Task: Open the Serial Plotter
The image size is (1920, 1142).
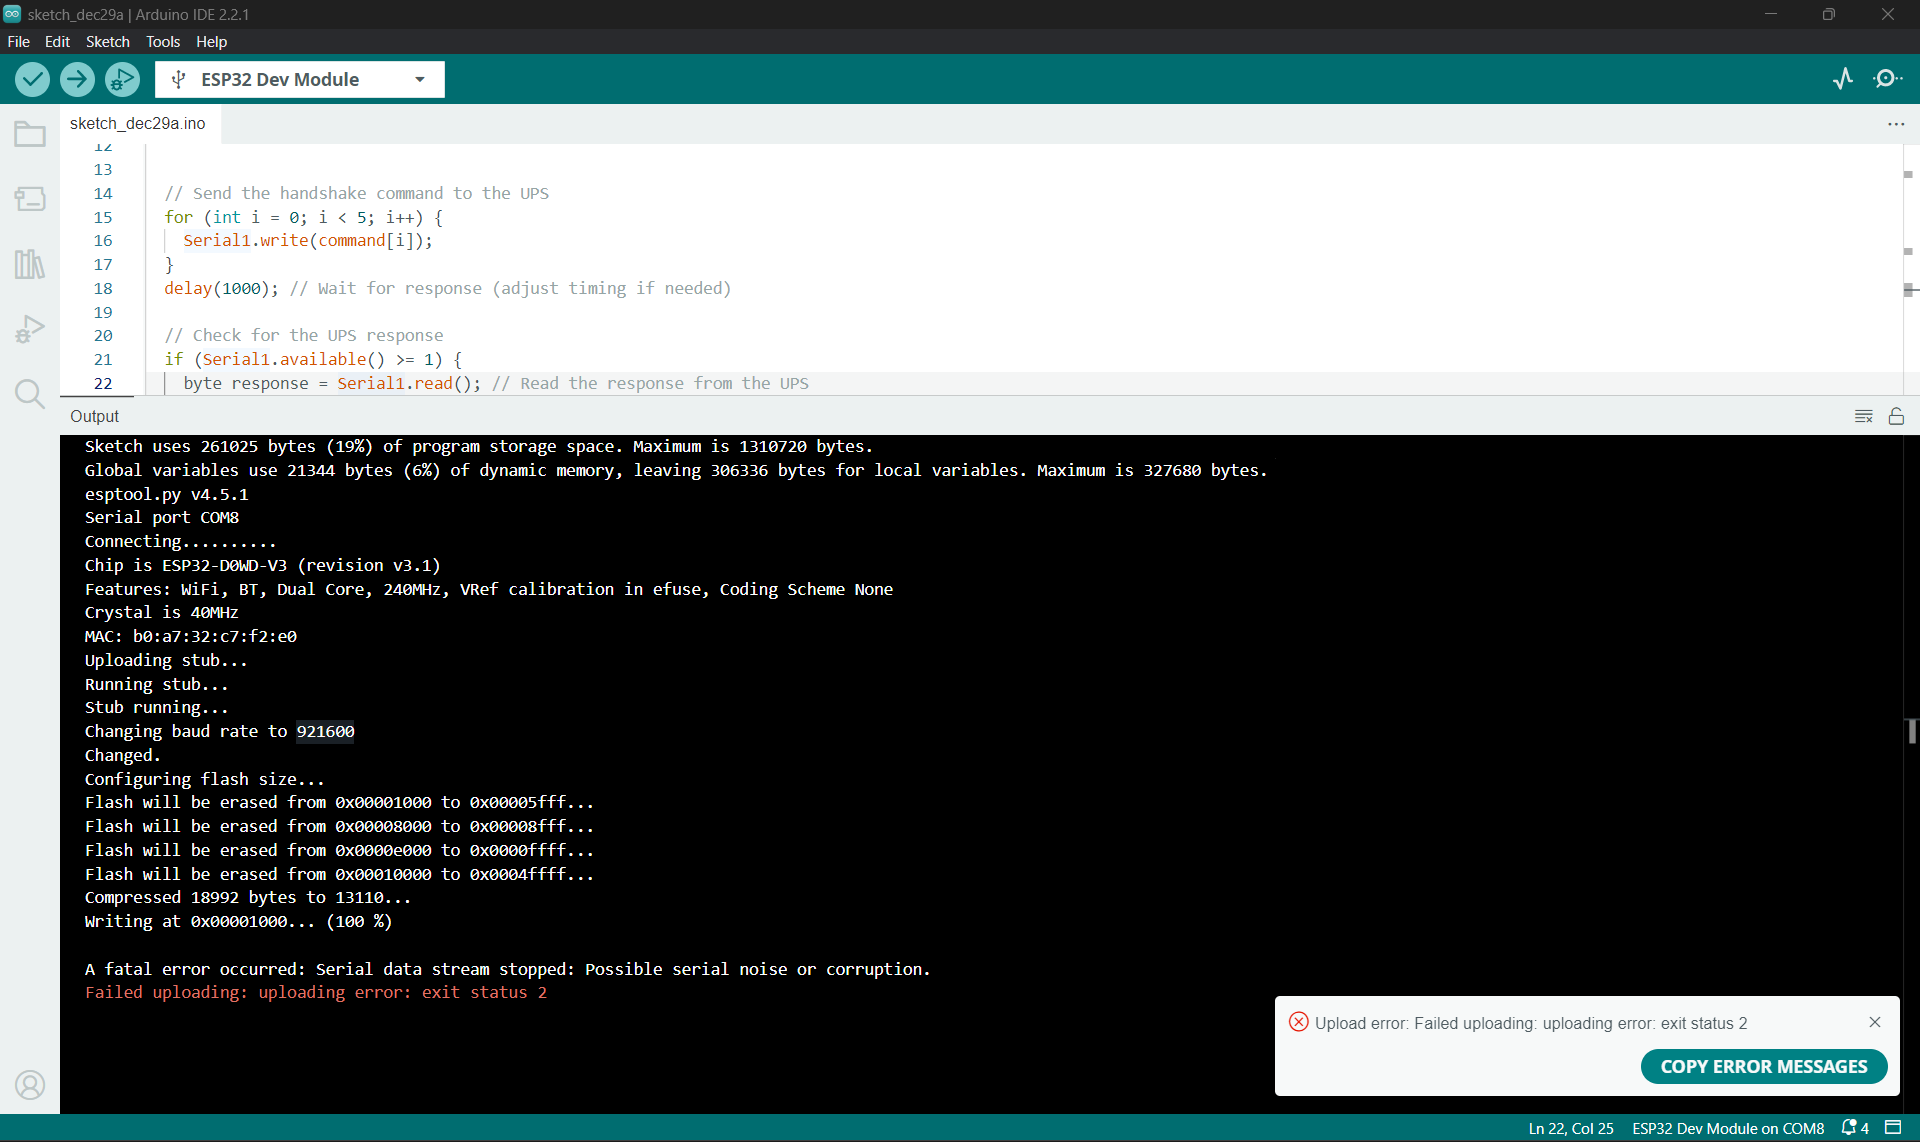Action: (1843, 79)
